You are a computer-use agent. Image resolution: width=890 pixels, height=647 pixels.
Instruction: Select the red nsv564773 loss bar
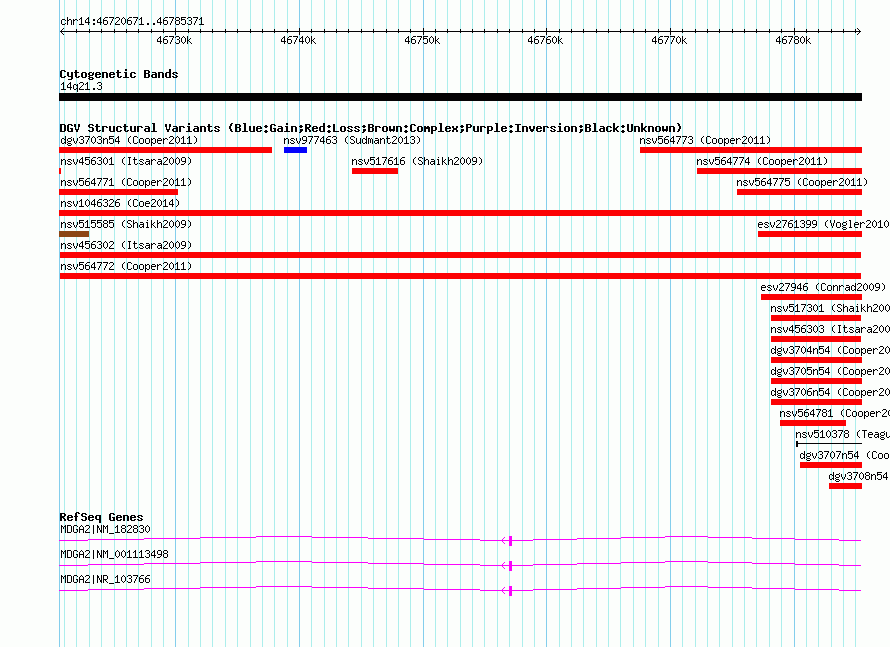click(x=751, y=150)
